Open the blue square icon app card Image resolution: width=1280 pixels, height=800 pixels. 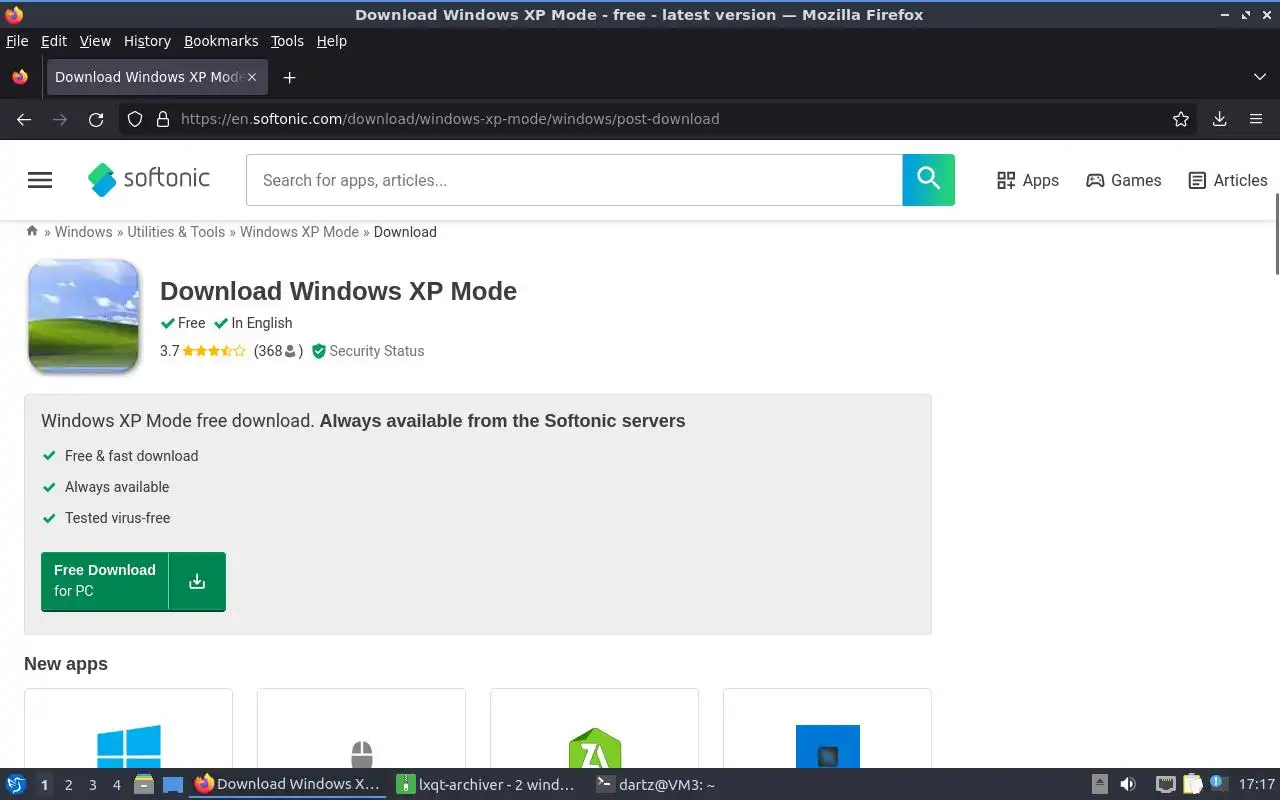coord(827,728)
